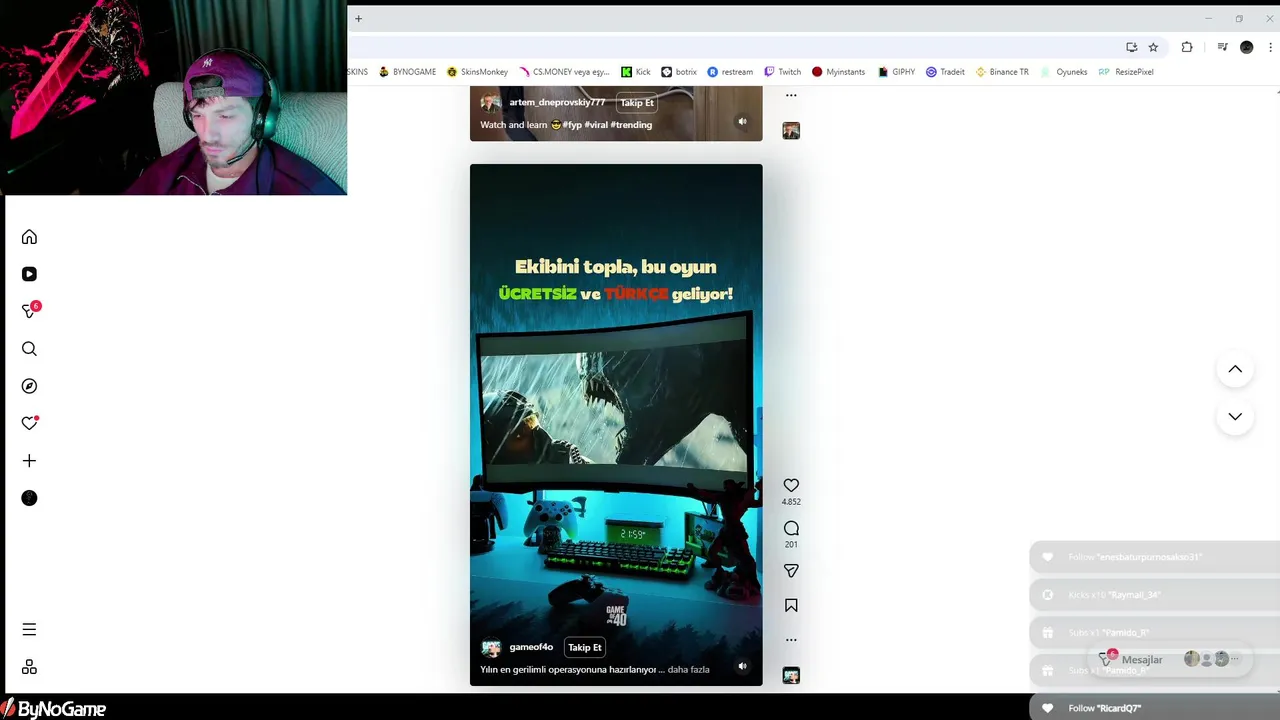1280x720 pixels.
Task: Click caption 'Yılın en gerilimli operasyonuna hazırlanıyor'
Action: point(568,670)
